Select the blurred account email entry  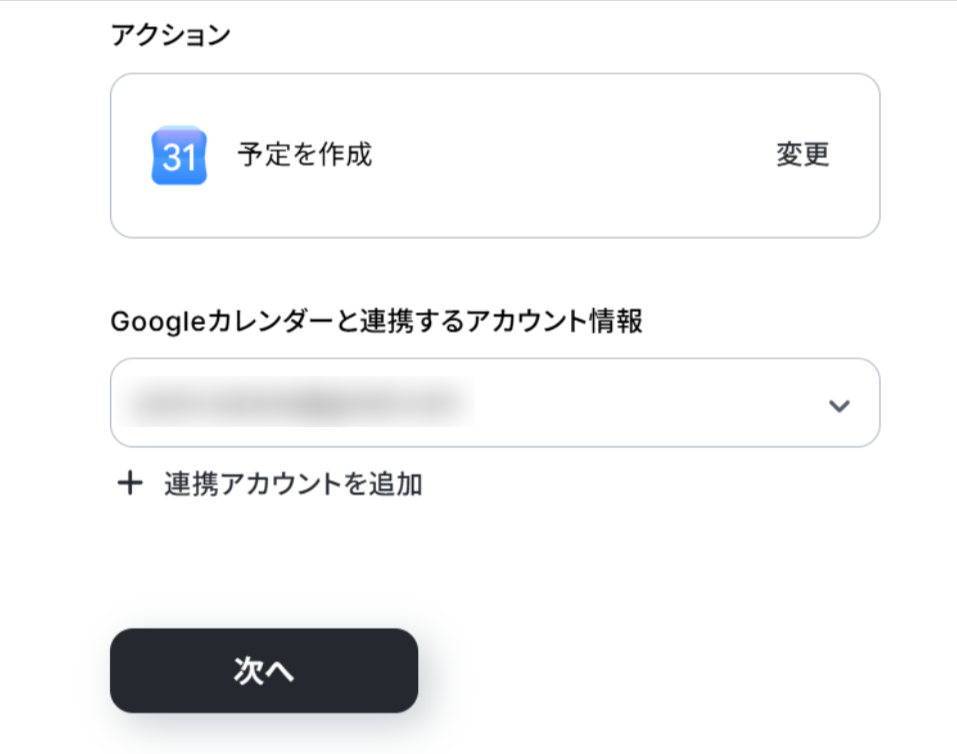point(297,403)
